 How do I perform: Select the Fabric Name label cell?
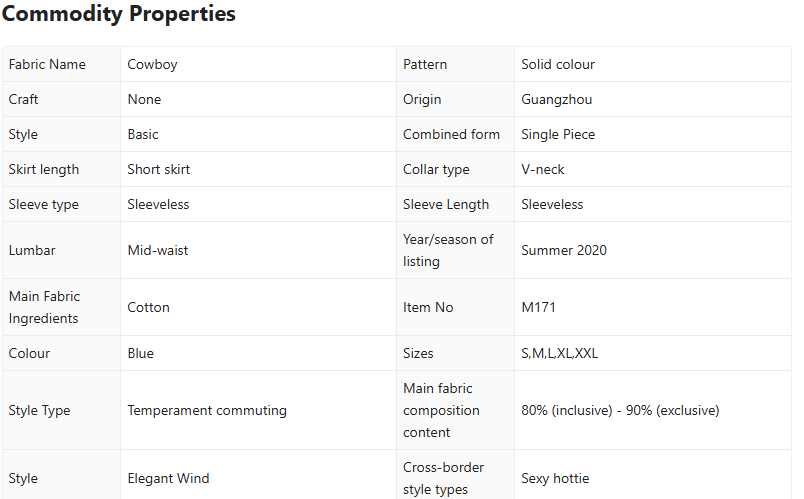[47, 64]
